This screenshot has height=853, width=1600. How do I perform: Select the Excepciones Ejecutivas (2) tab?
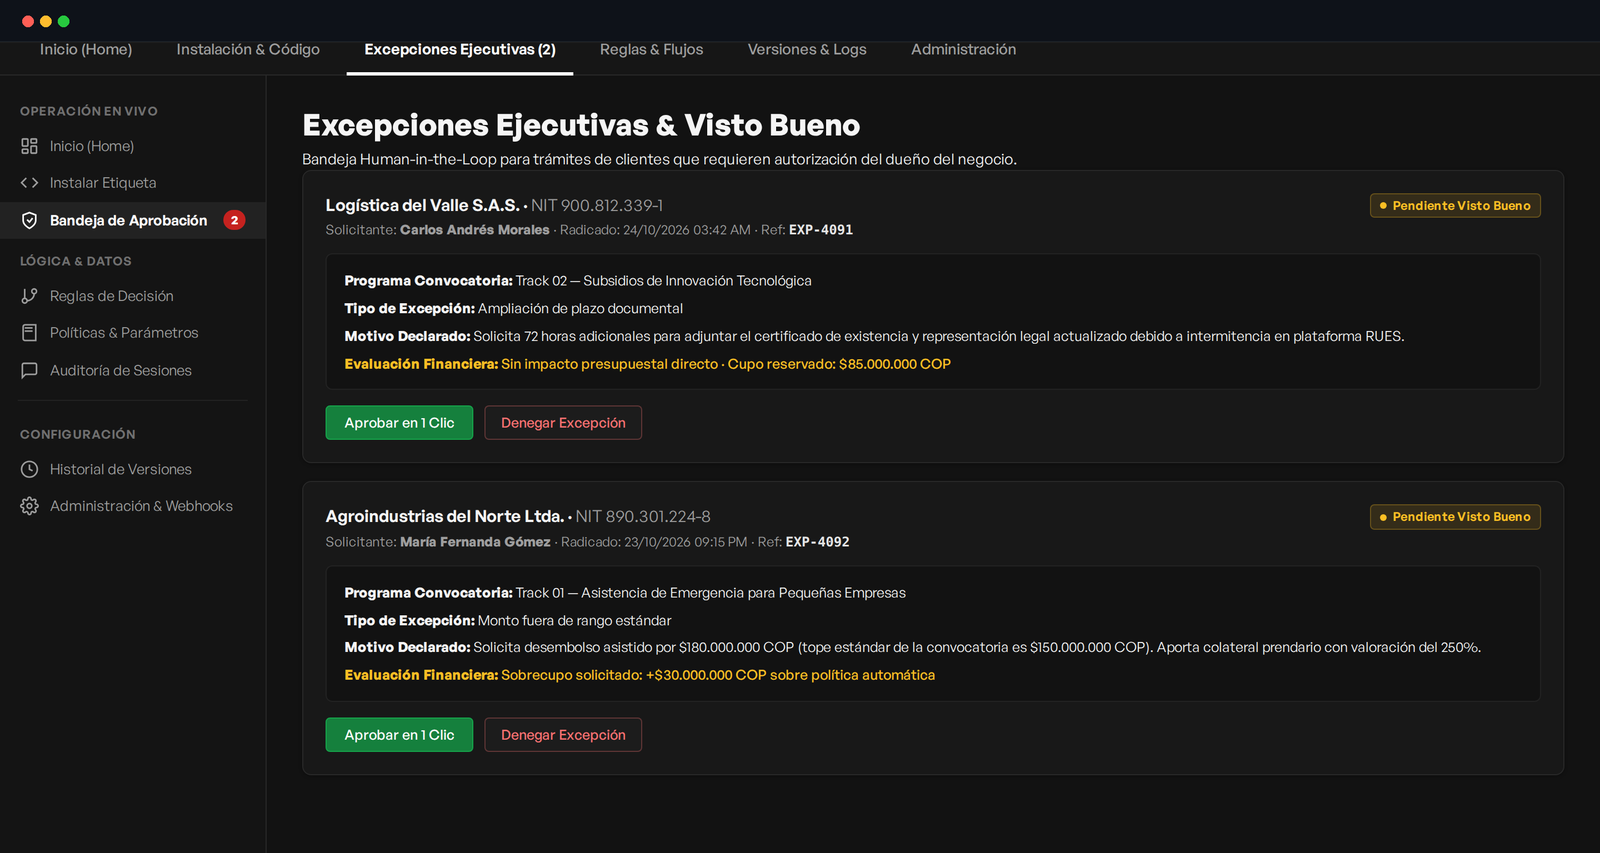click(x=460, y=49)
